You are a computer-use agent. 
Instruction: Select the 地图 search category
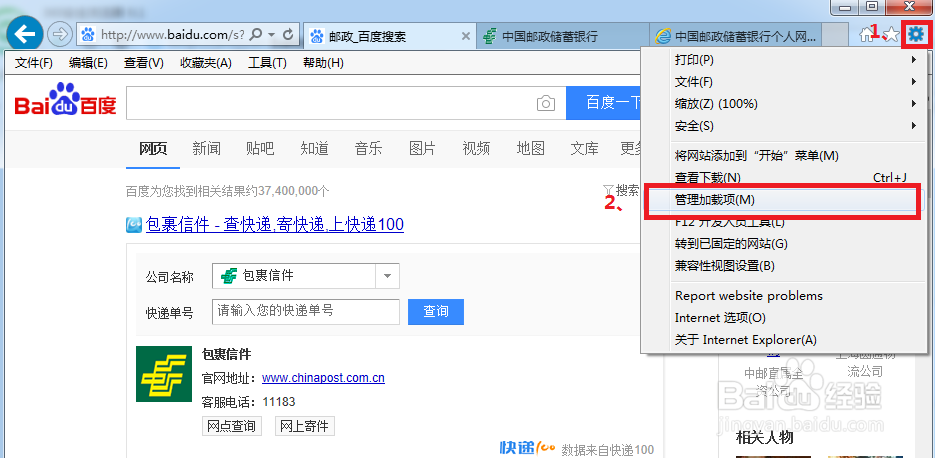[530, 148]
